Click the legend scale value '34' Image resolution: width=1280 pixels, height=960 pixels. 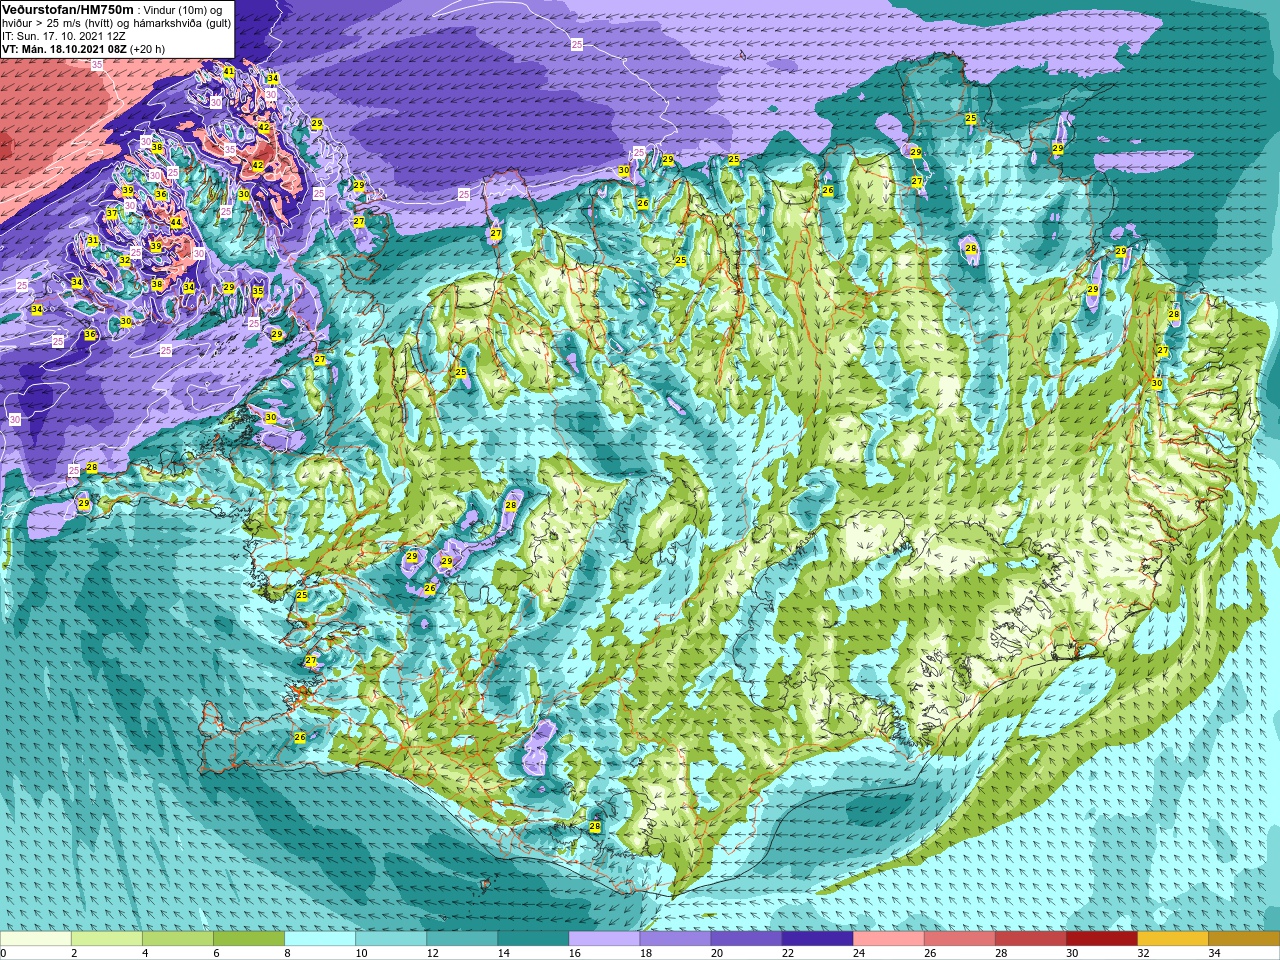coord(1214,953)
